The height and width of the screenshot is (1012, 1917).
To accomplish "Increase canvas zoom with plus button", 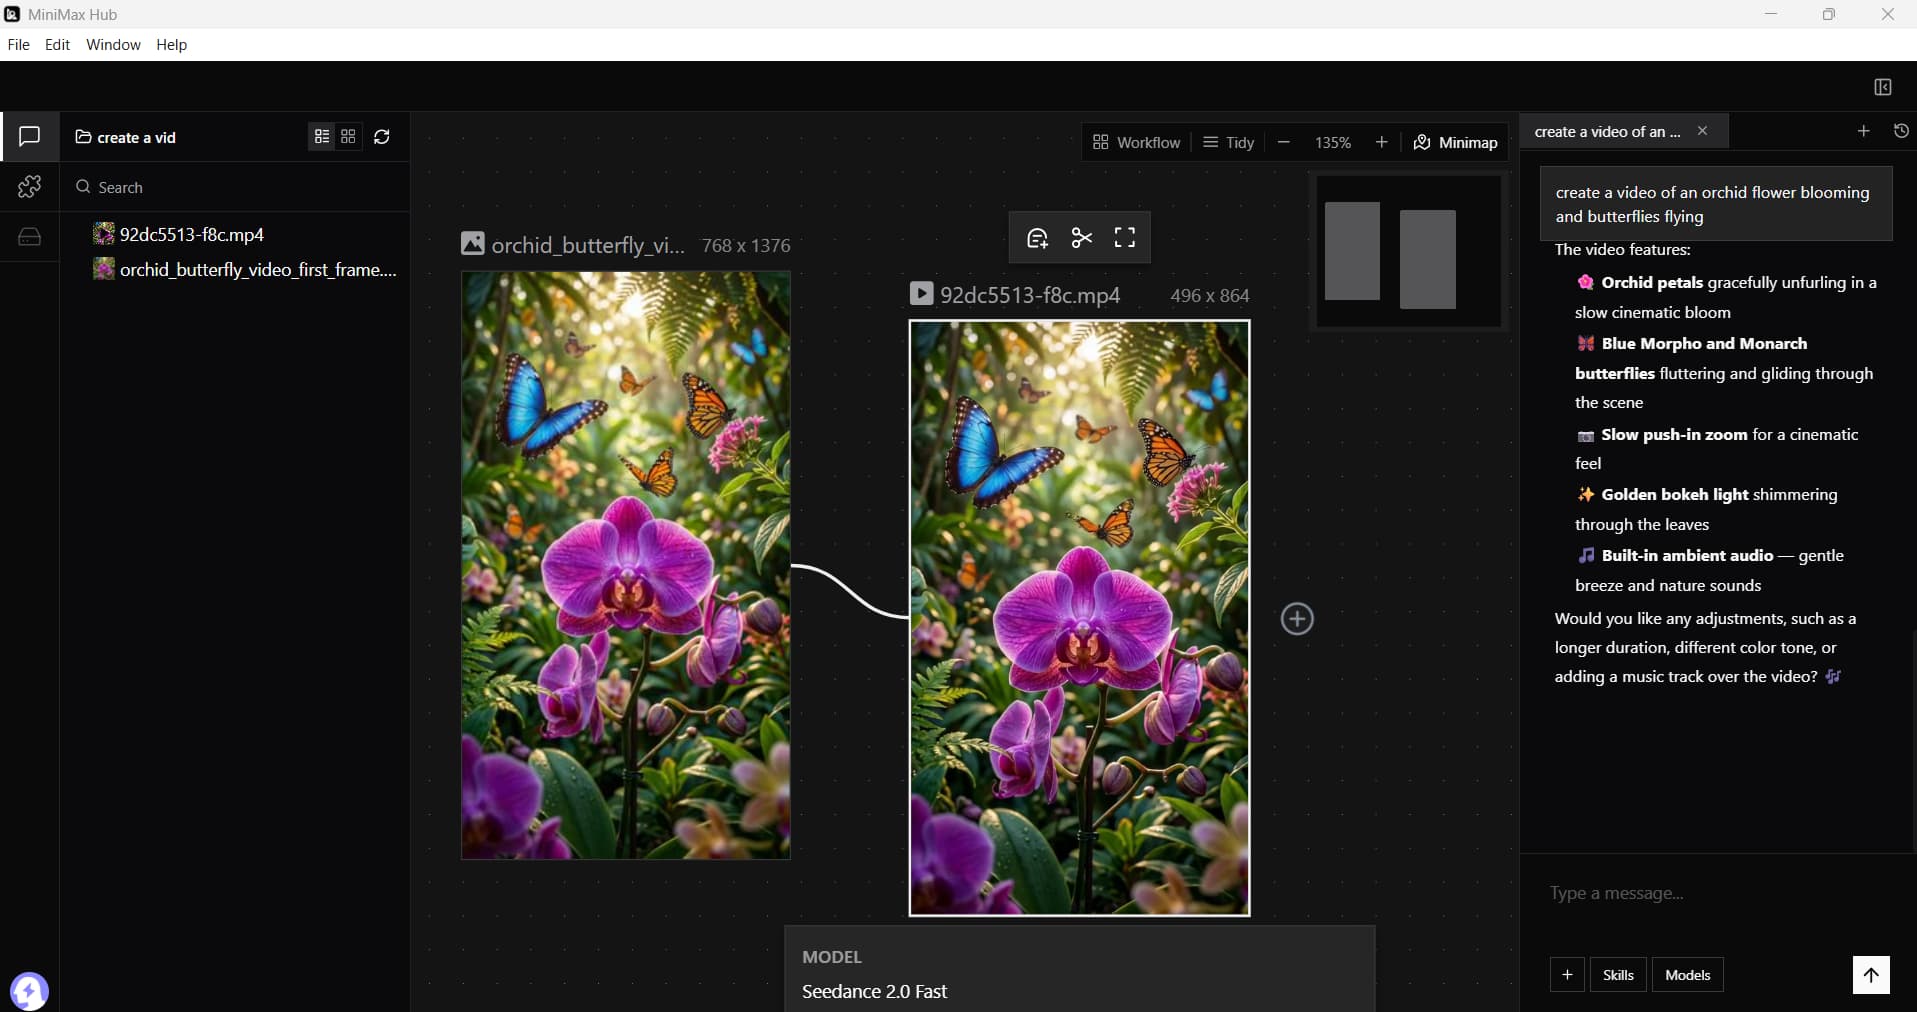I will pyautogui.click(x=1381, y=143).
